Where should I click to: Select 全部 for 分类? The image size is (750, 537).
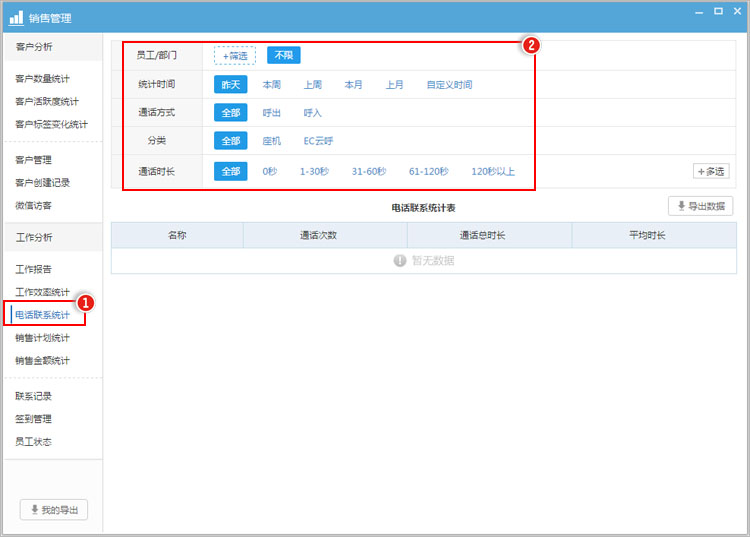pos(231,141)
